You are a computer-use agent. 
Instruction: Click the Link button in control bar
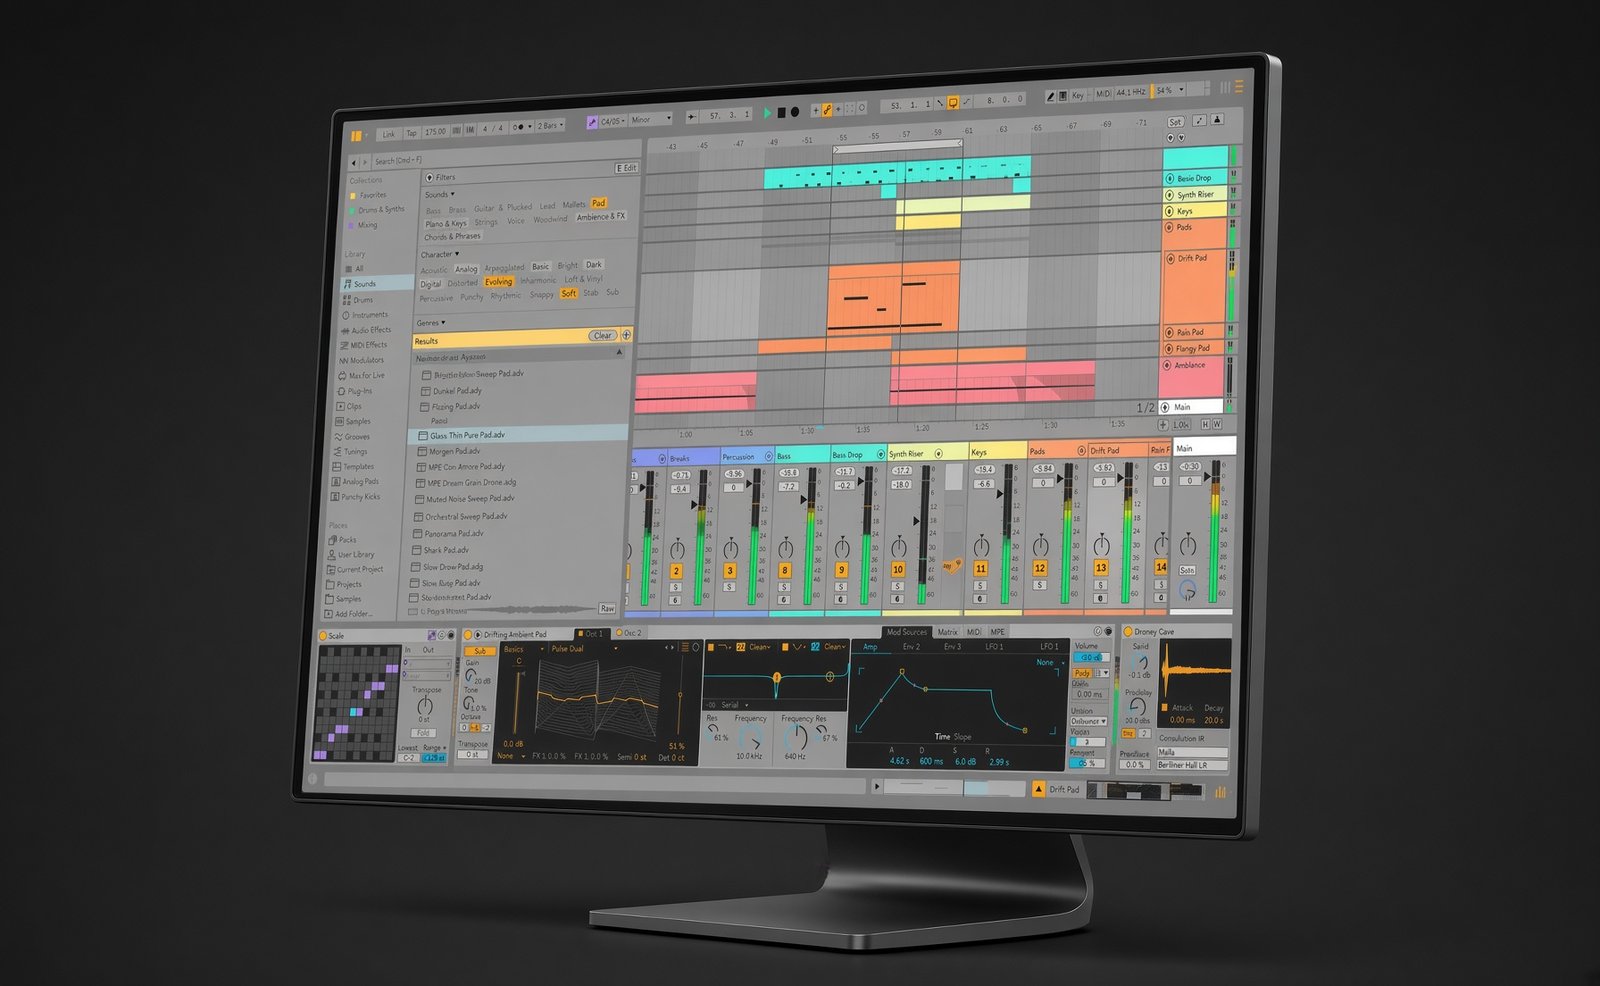point(388,134)
